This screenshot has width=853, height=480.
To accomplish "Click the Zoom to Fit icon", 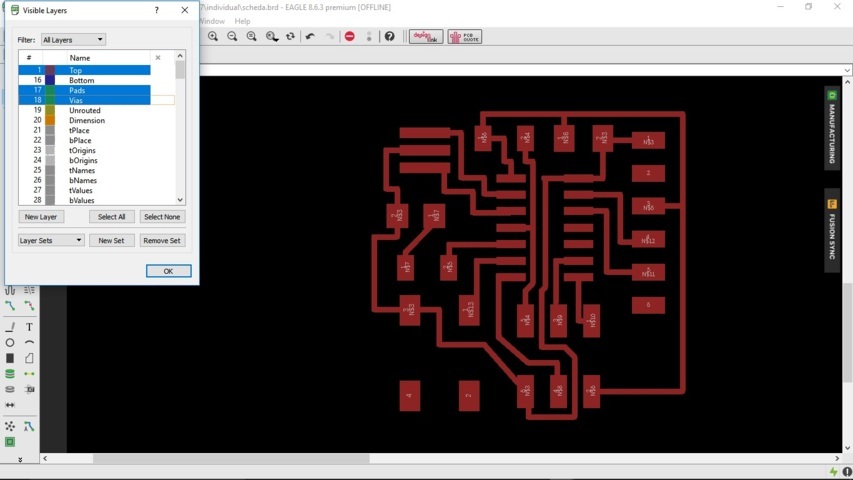I will (251, 36).
